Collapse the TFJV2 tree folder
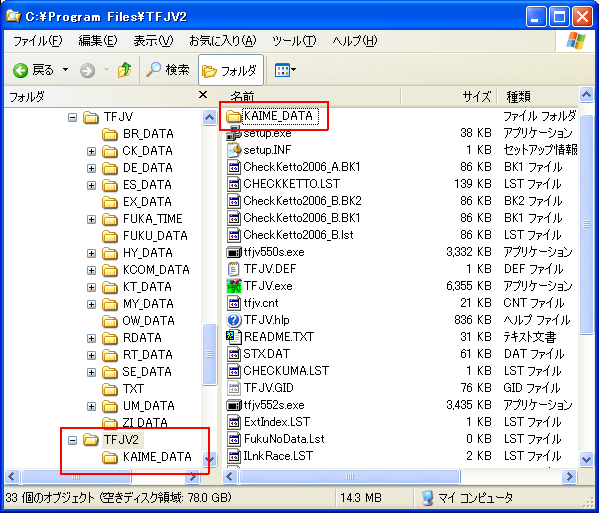This screenshot has height=513, width=599. click(72, 440)
